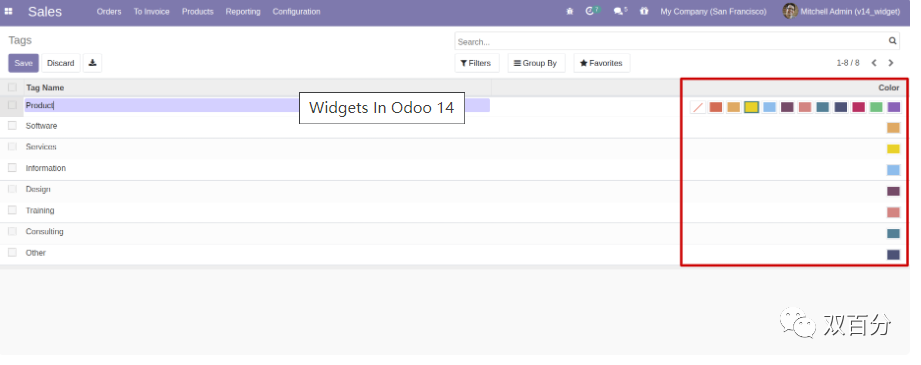Image resolution: width=921 pixels, height=365 pixels.
Task: Check the Software row checkbox
Action: [12, 126]
